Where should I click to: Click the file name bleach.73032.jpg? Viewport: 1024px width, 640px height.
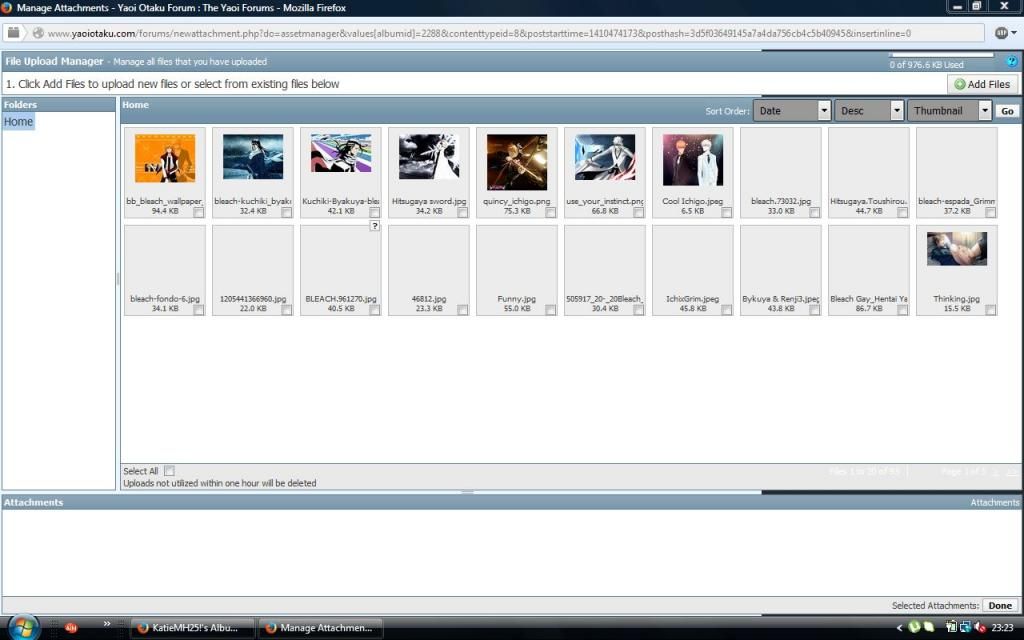point(781,201)
